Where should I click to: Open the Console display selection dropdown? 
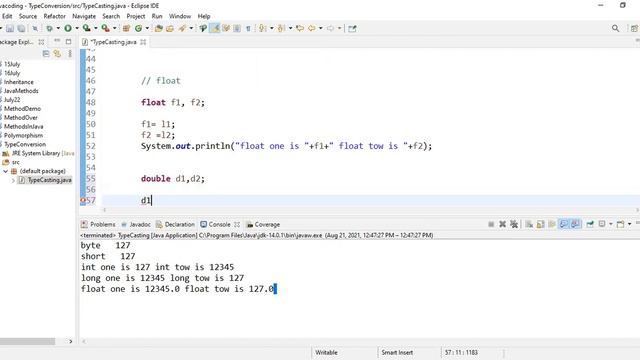(611, 224)
